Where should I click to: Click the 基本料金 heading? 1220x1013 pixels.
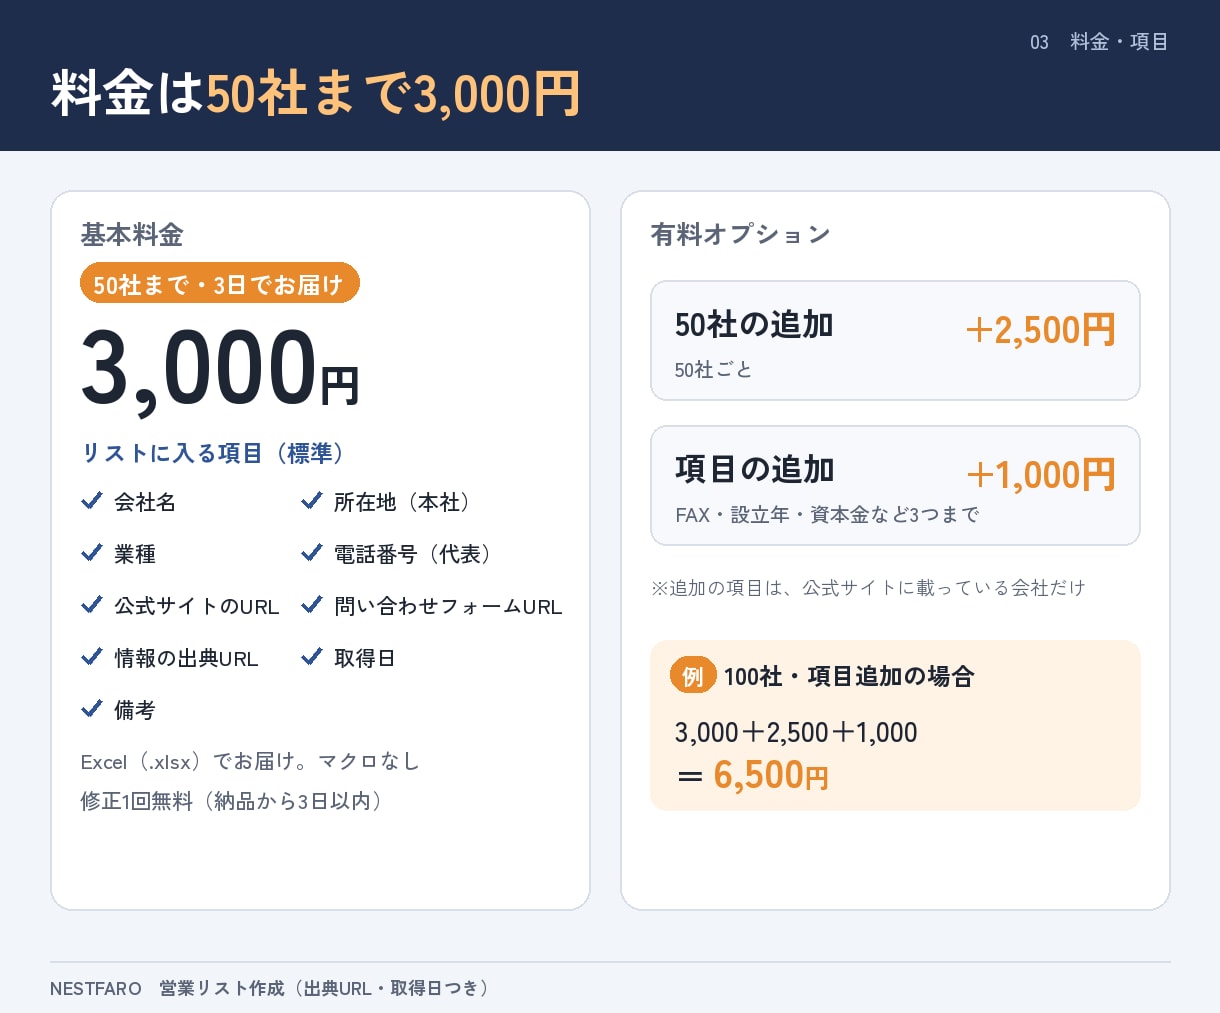(x=132, y=235)
